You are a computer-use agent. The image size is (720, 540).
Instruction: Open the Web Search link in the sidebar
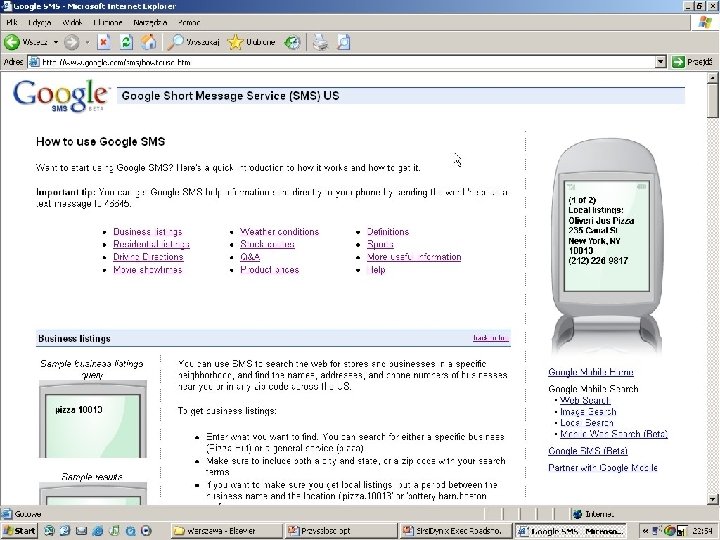point(585,400)
